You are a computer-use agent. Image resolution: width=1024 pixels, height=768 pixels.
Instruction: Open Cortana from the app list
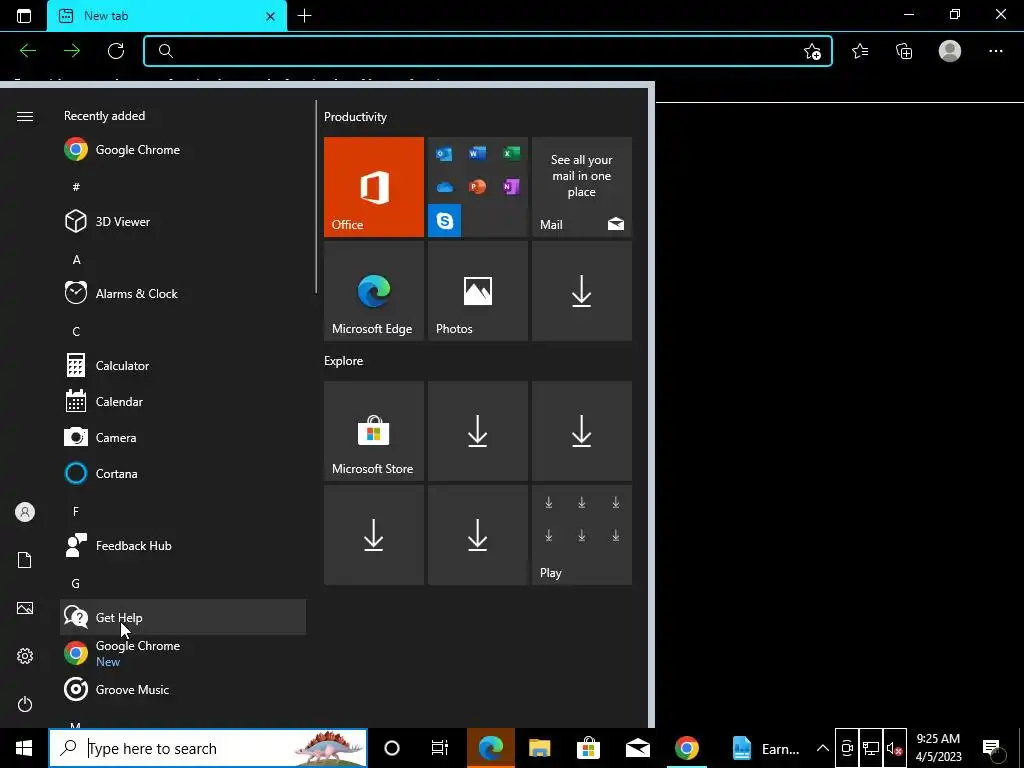point(183,473)
